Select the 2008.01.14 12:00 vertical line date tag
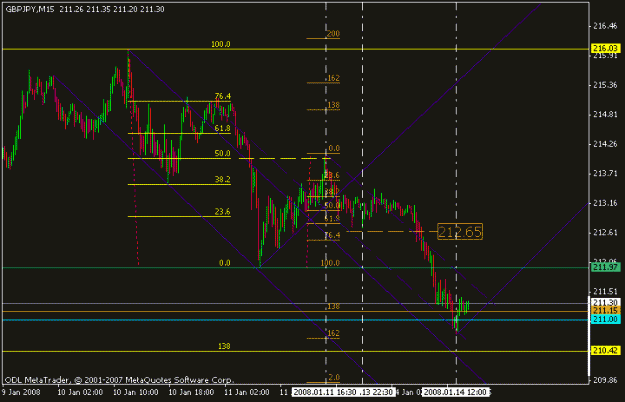The height and width of the screenshot is (402, 625). 455,392
